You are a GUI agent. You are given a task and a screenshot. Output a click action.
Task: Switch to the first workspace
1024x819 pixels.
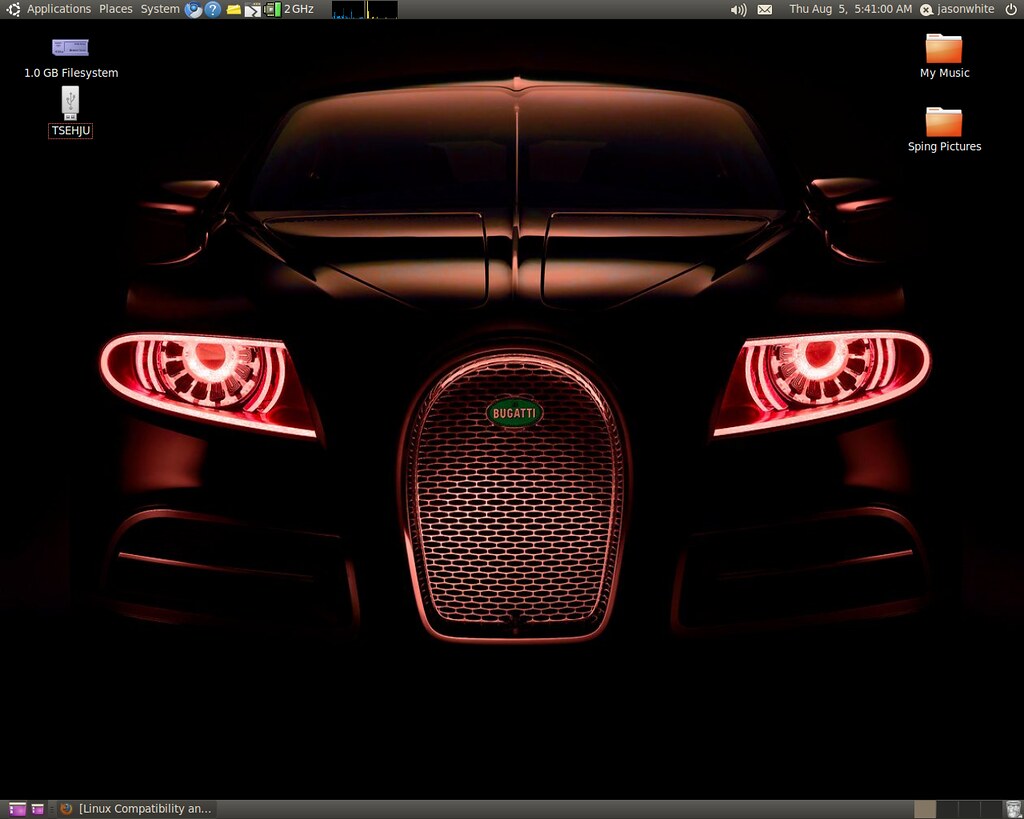pos(925,809)
